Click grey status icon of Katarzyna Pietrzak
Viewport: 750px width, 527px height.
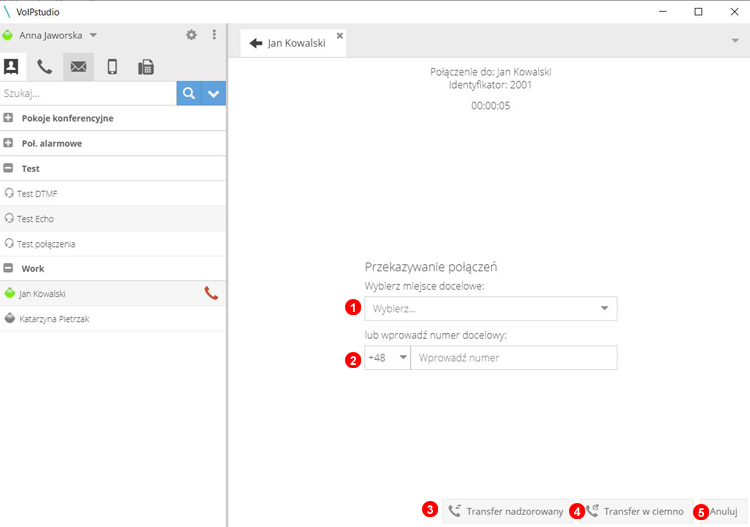(10, 318)
